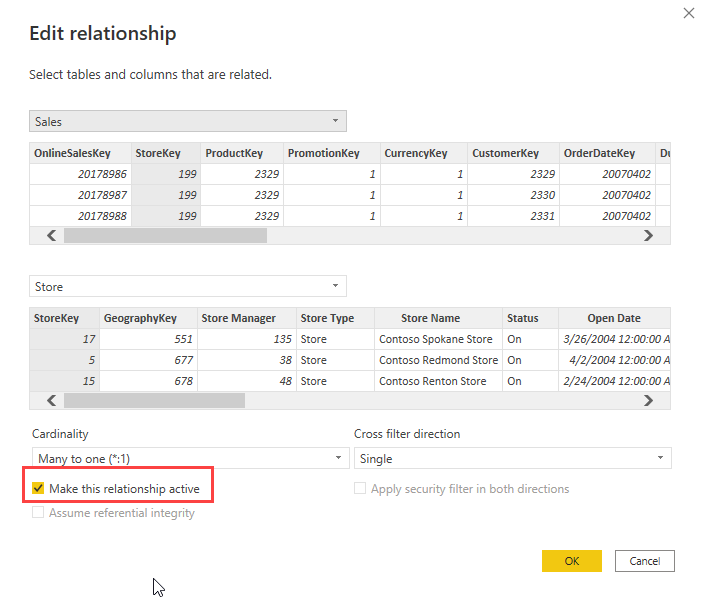705x601 pixels.
Task: Select the OnlineSalesKey column header
Action: (x=80, y=153)
